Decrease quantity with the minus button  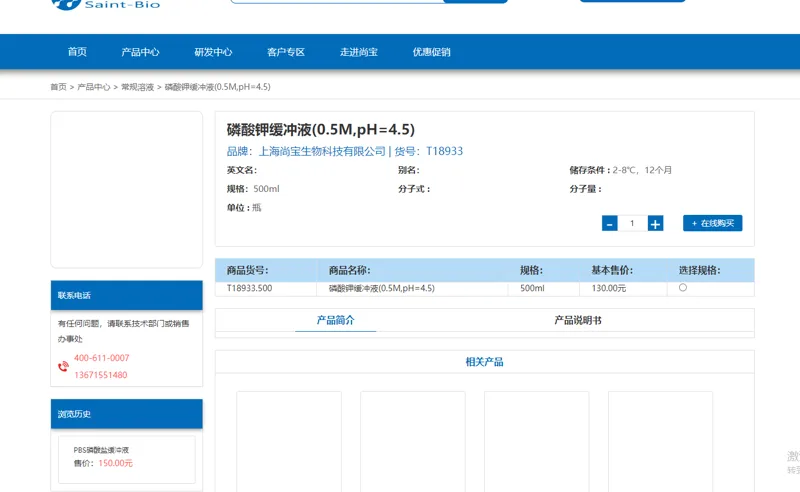coord(610,224)
